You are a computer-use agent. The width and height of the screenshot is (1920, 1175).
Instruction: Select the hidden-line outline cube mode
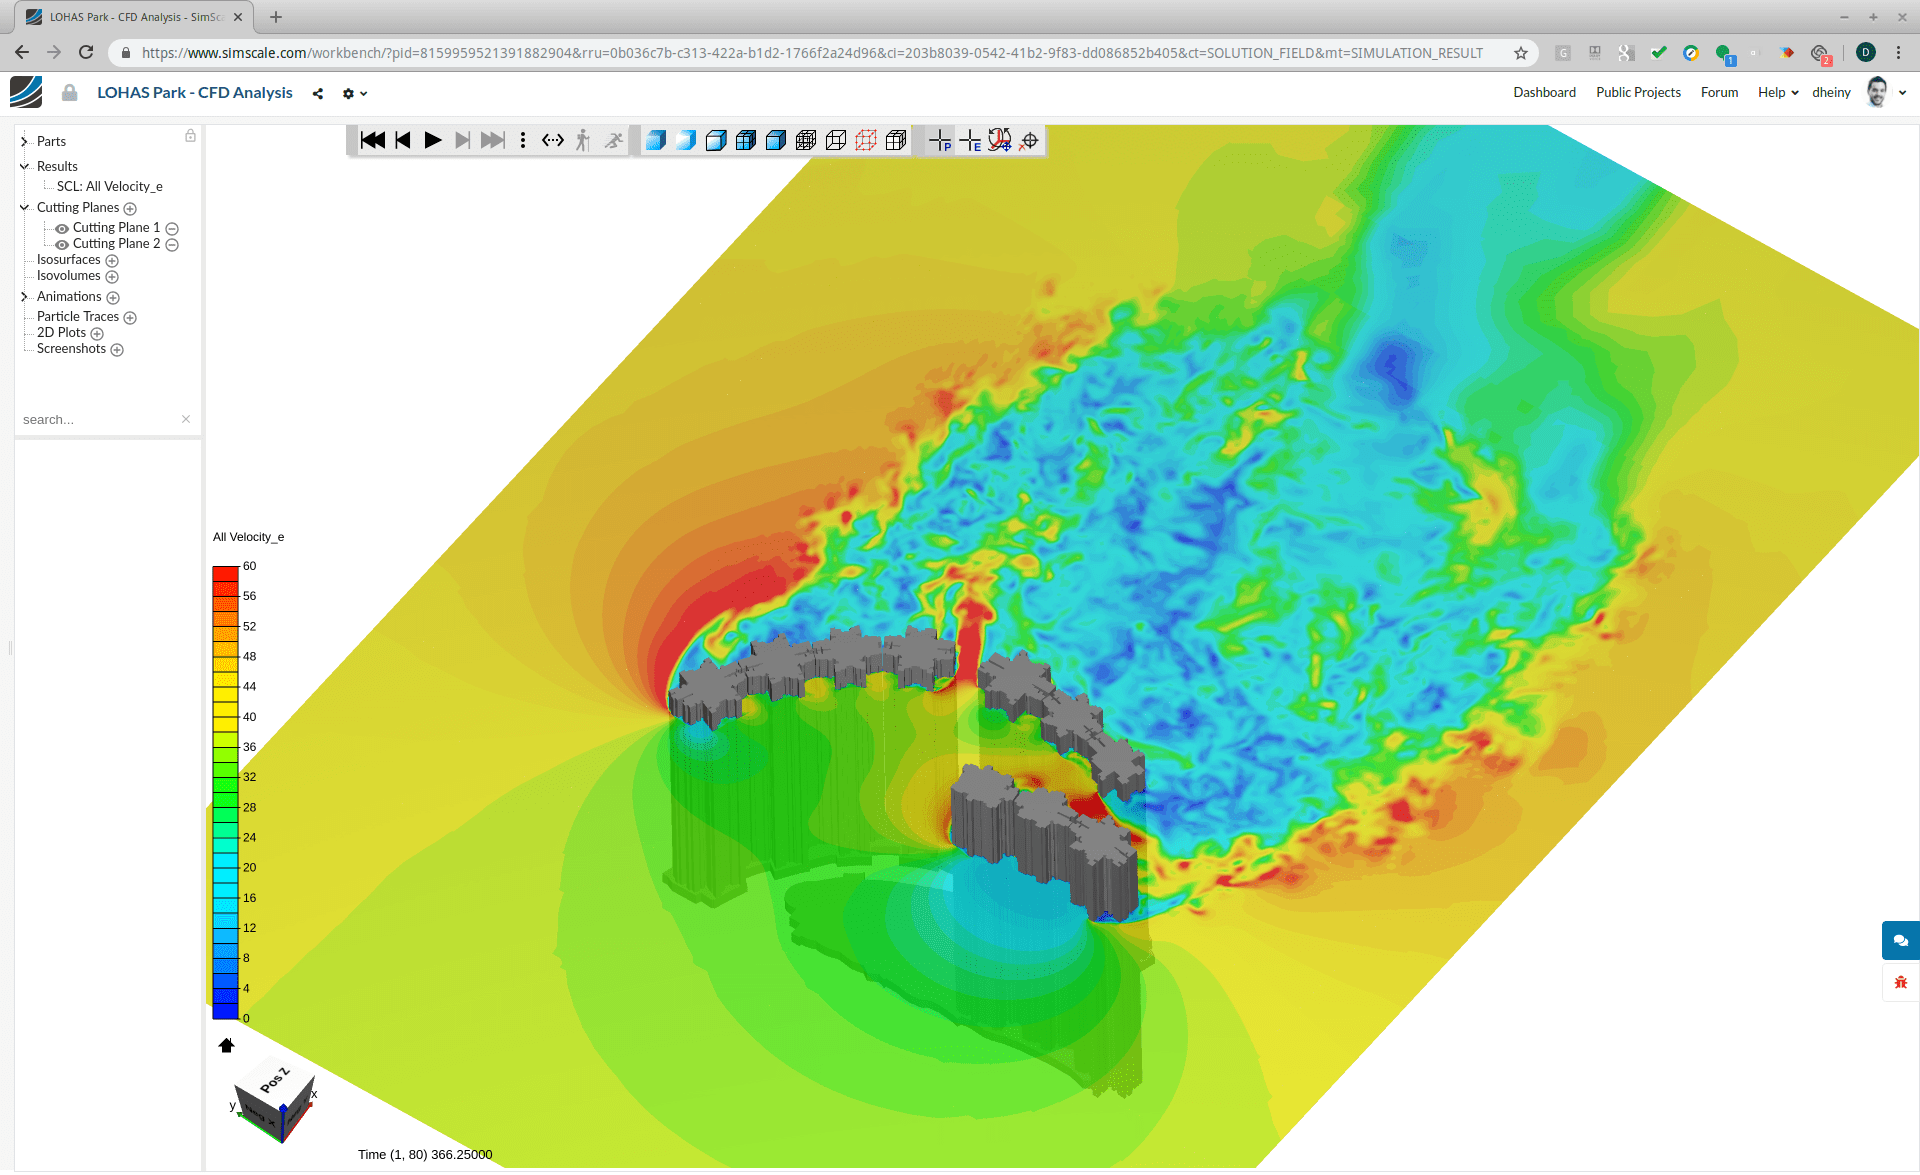[x=836, y=140]
